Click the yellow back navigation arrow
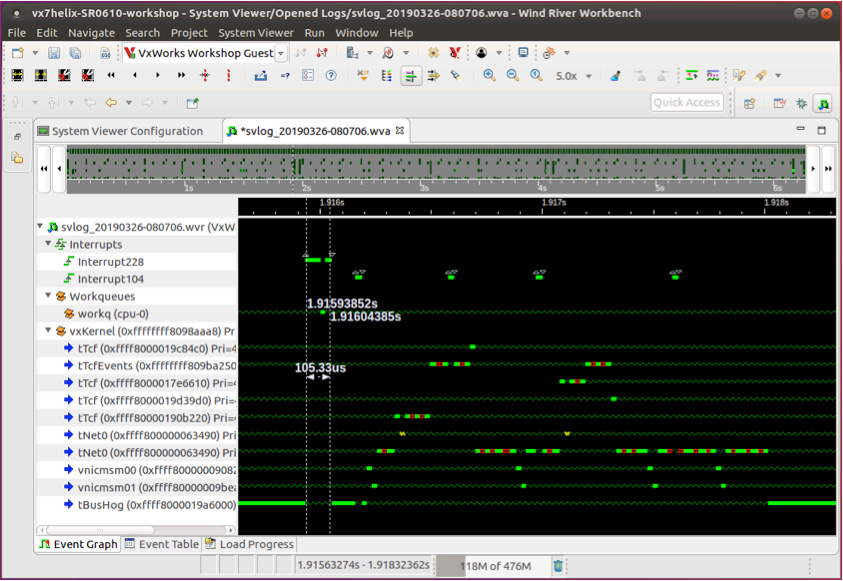Screen dimensions: 843x581 click(111, 102)
